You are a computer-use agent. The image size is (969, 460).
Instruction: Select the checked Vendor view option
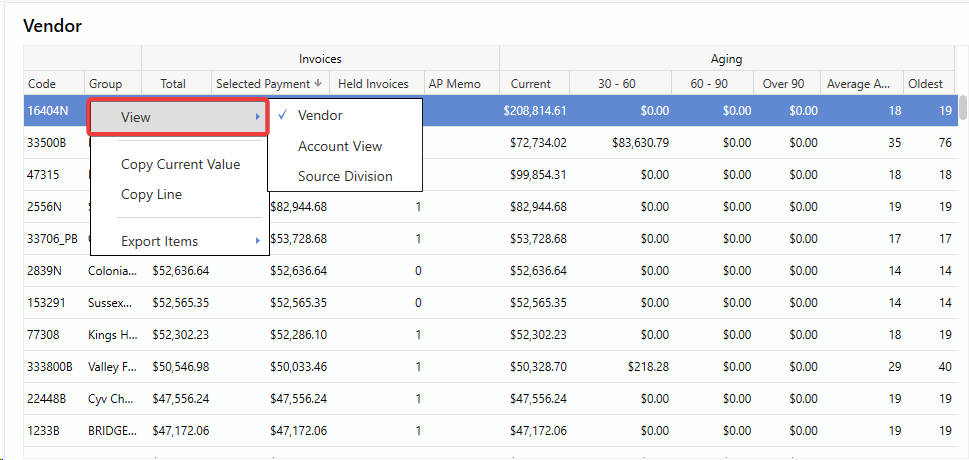click(320, 116)
